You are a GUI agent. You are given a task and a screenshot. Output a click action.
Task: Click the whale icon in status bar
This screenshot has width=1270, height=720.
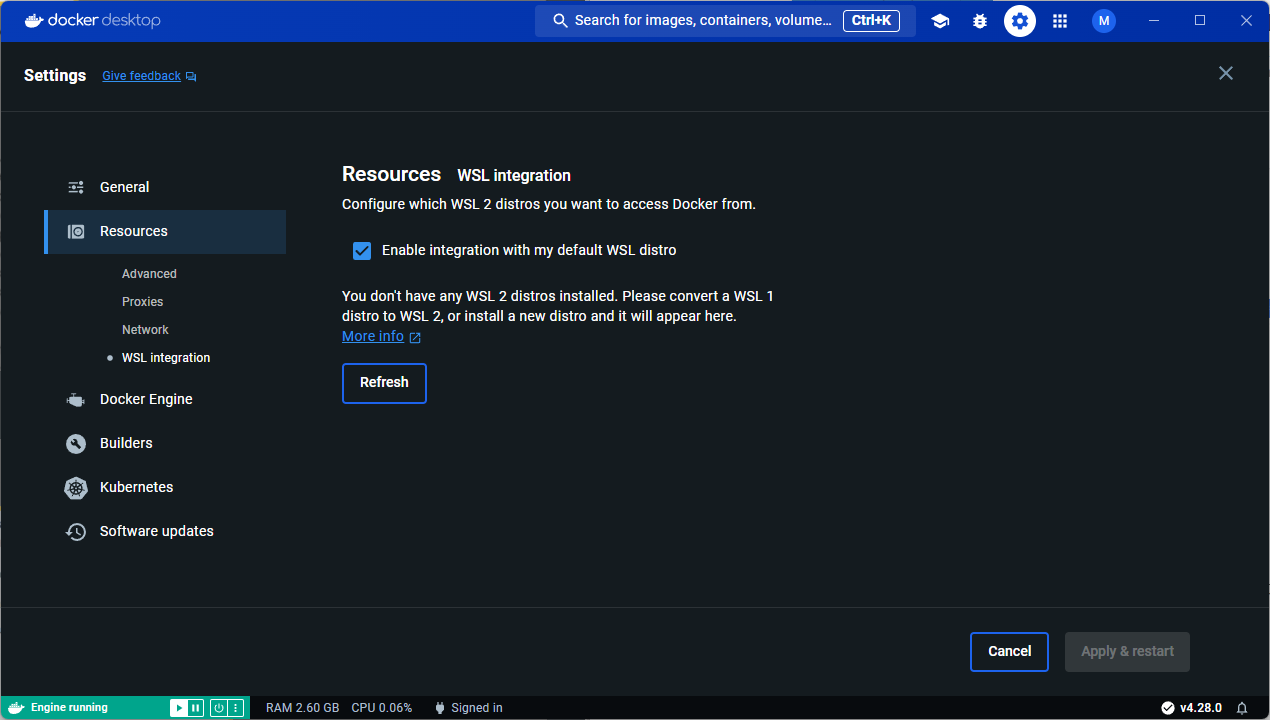tap(16, 708)
